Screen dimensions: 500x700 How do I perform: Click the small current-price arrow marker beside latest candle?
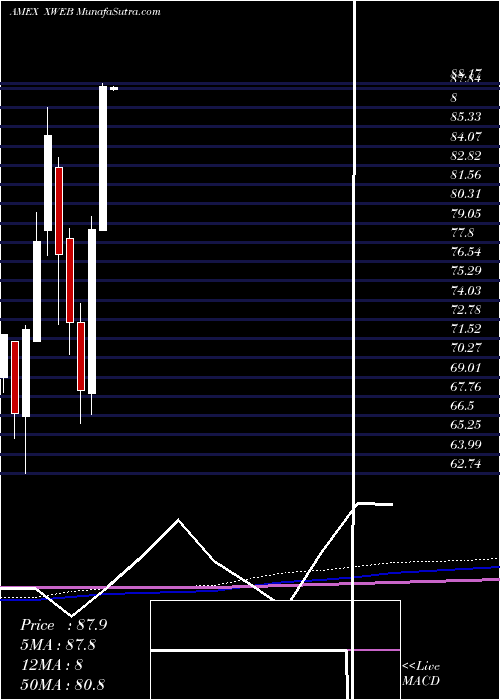[x=114, y=88]
